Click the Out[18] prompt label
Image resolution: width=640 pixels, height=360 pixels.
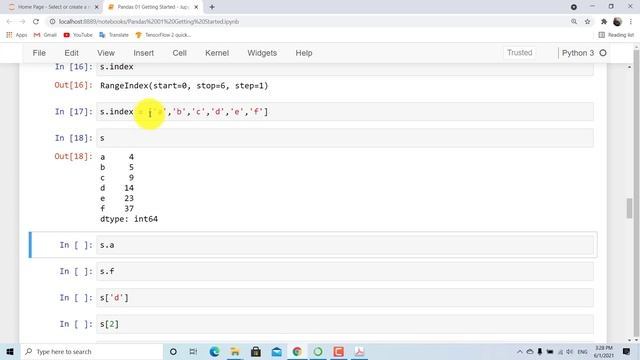(73, 156)
